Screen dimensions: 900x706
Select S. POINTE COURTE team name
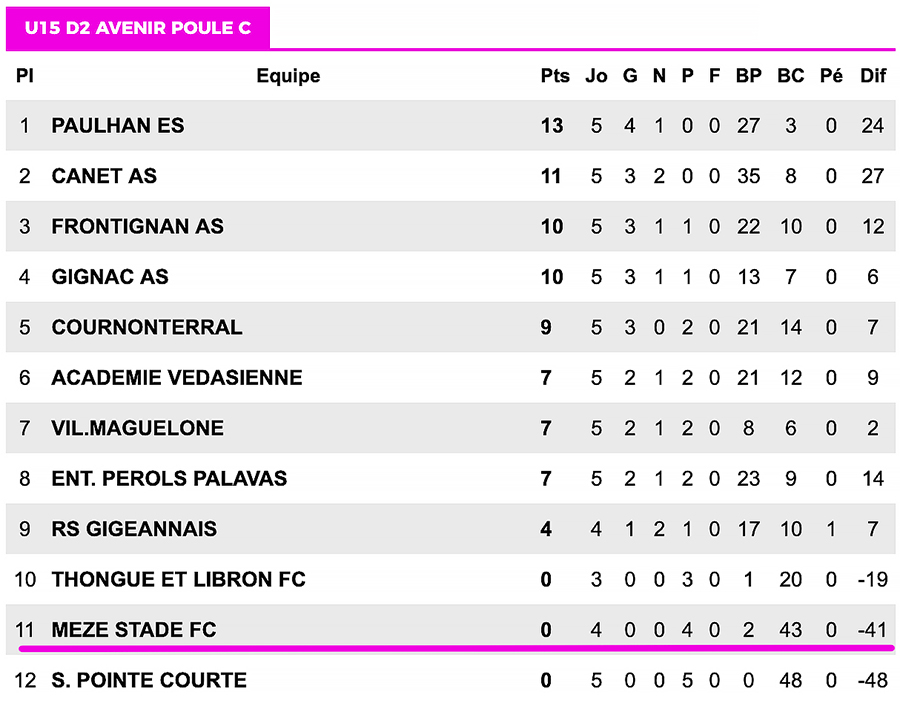149,681
